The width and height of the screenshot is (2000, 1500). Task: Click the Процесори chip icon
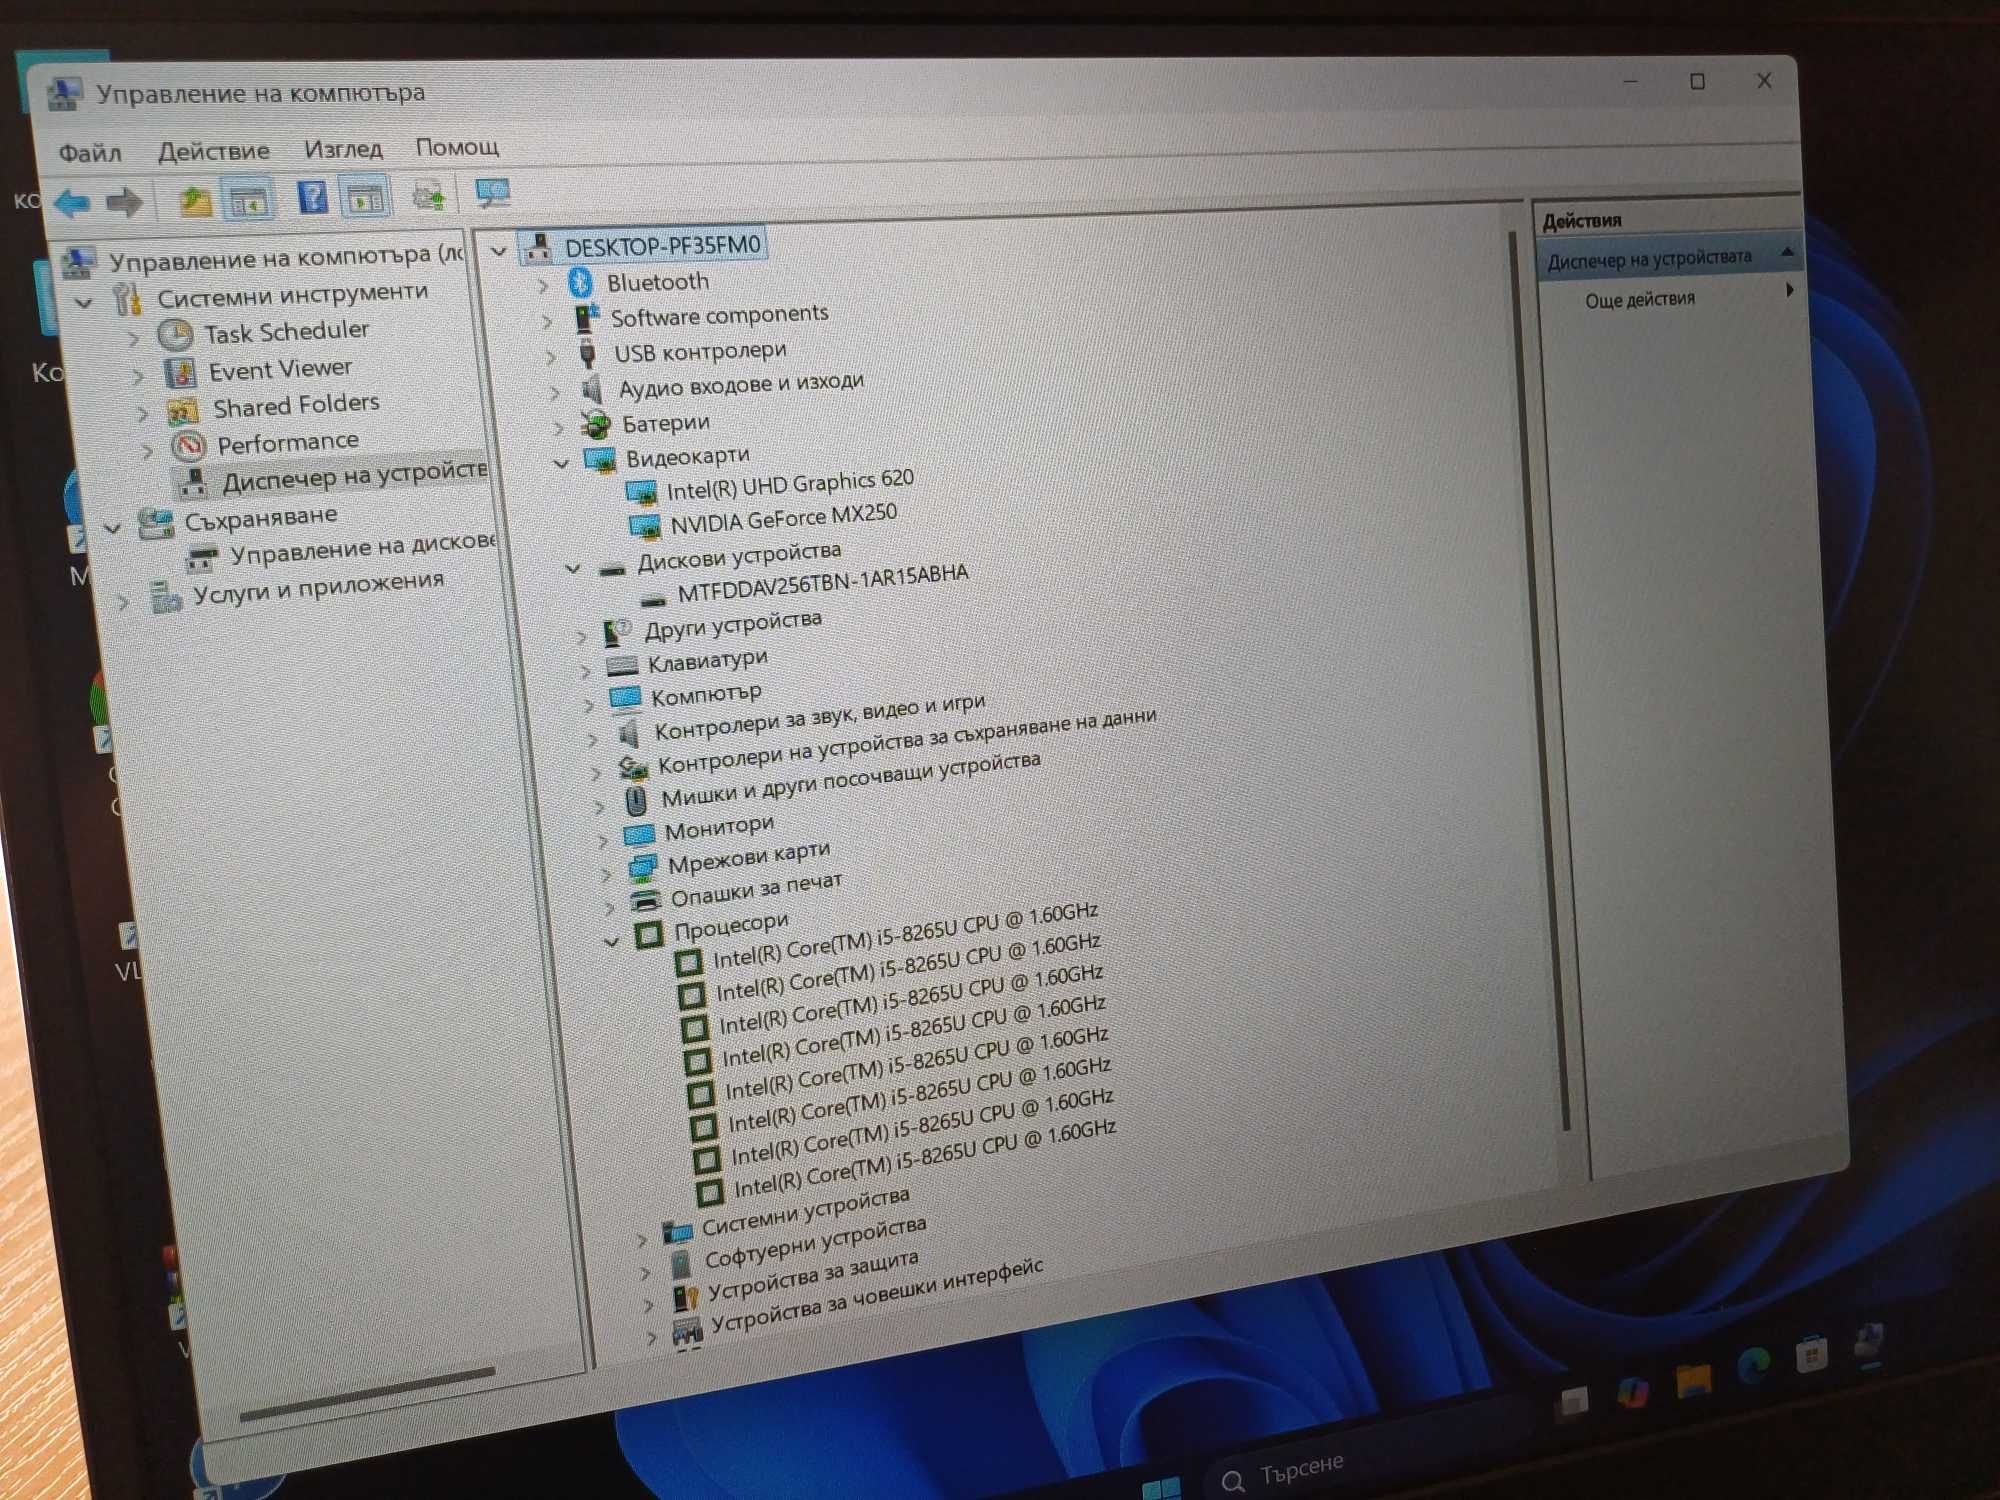coord(649,935)
